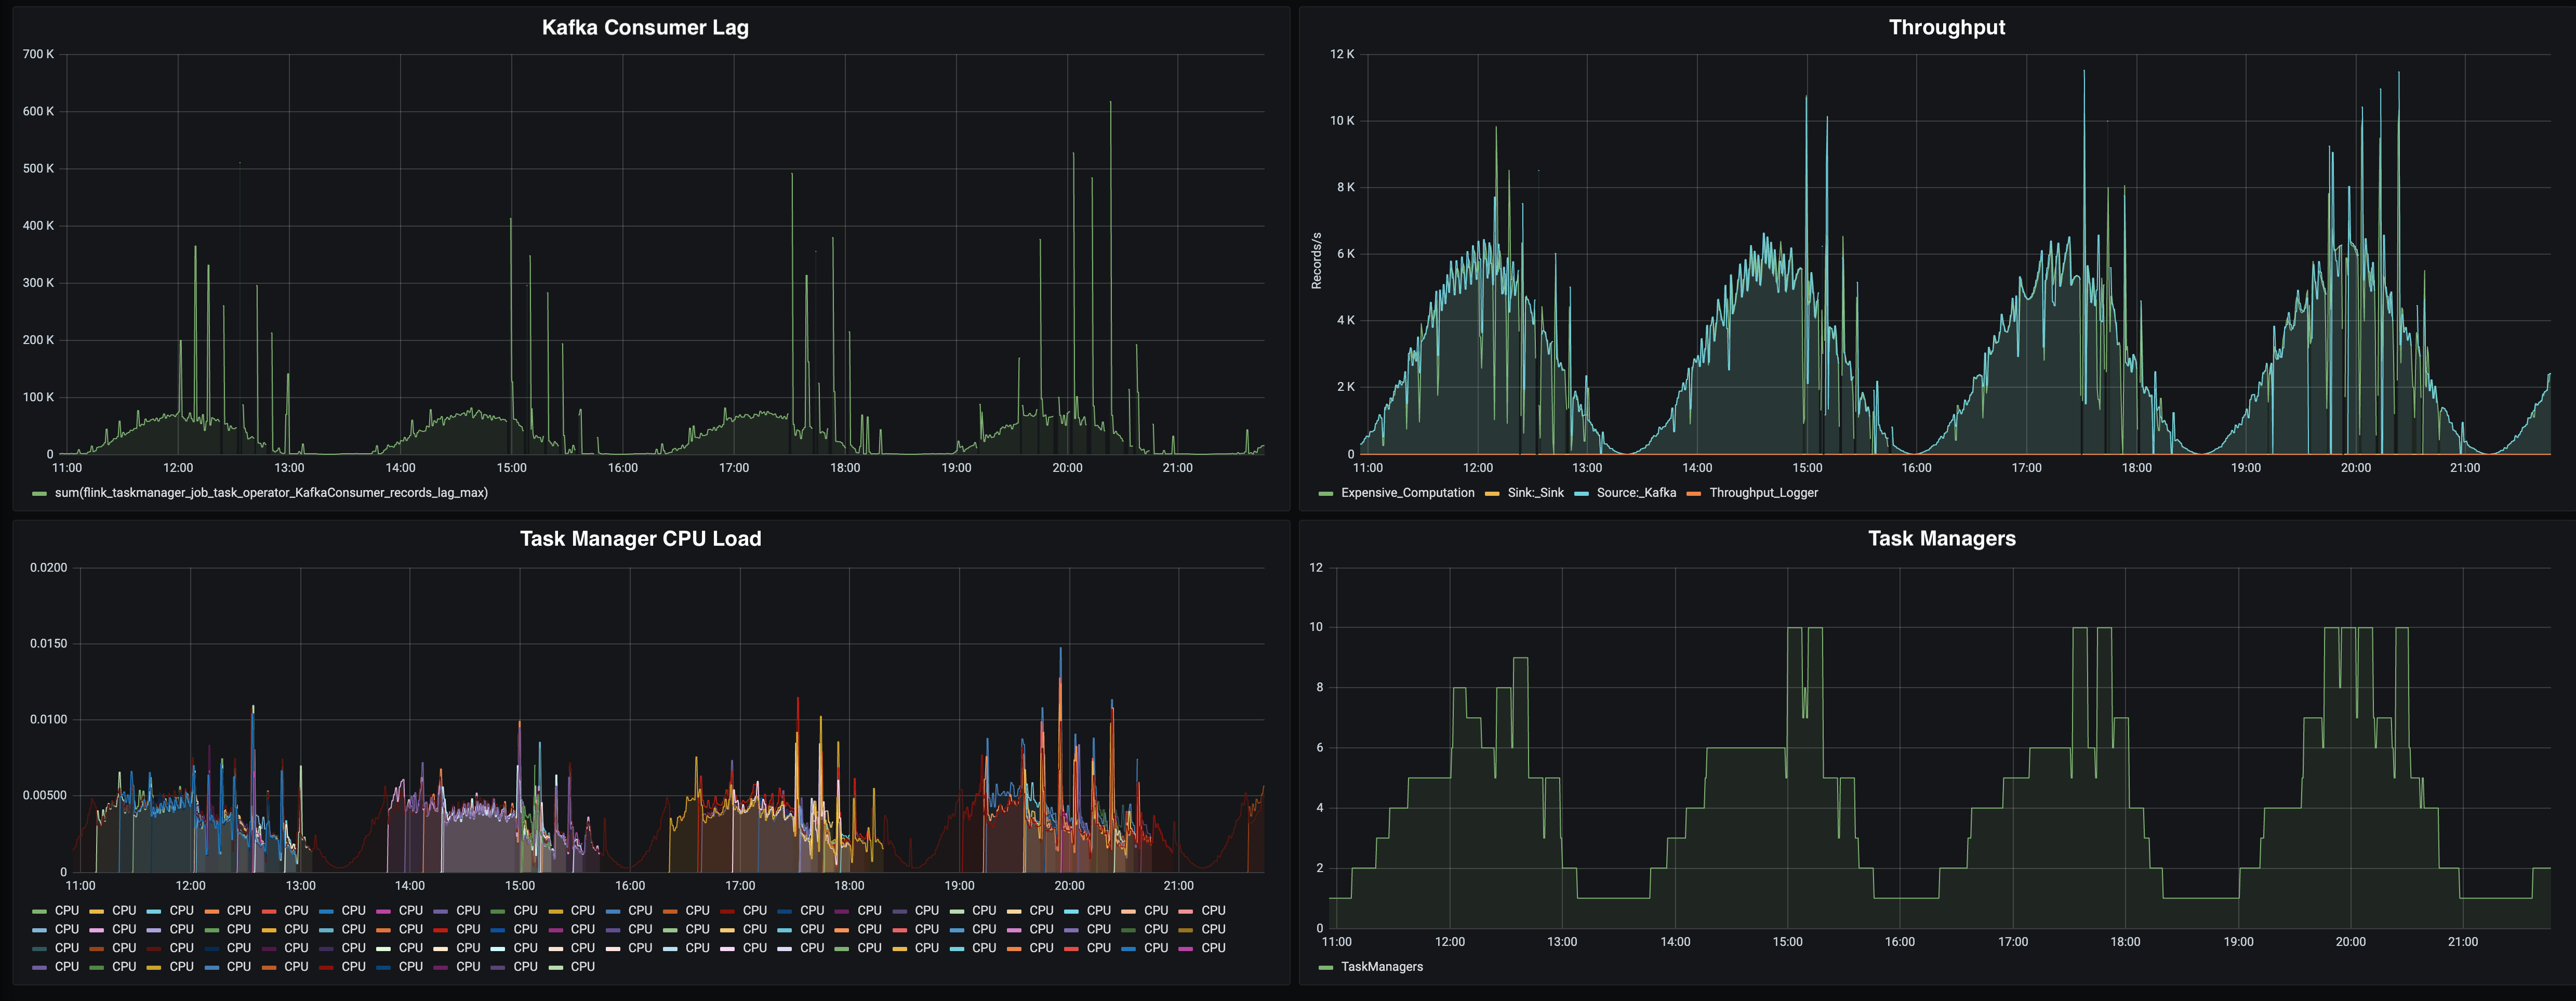This screenshot has width=2576, height=1001.
Task: Click the TaskManagers legend label
Action: tap(1381, 967)
